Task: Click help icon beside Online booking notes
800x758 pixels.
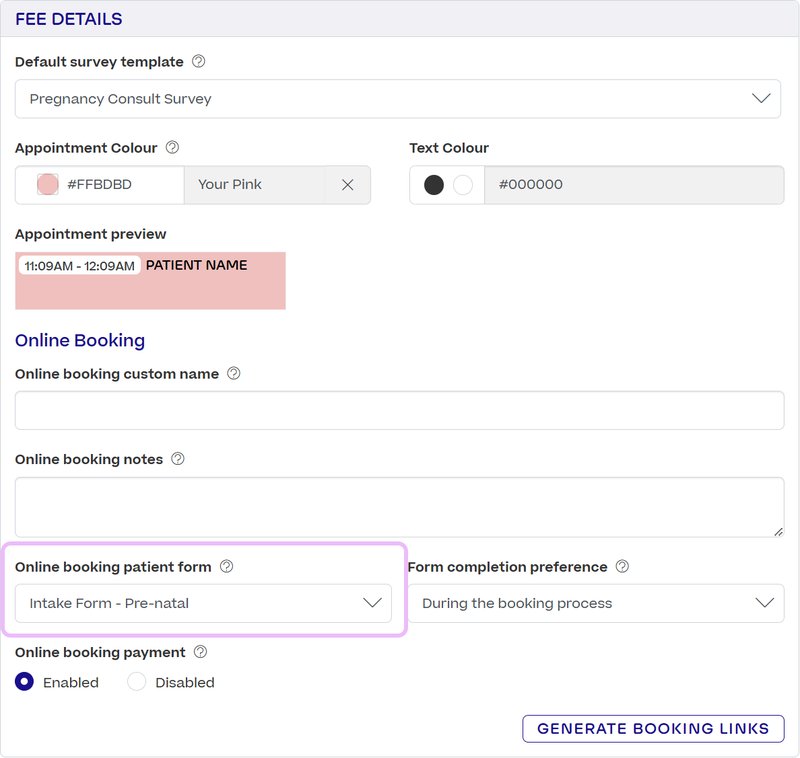Action: 178,459
